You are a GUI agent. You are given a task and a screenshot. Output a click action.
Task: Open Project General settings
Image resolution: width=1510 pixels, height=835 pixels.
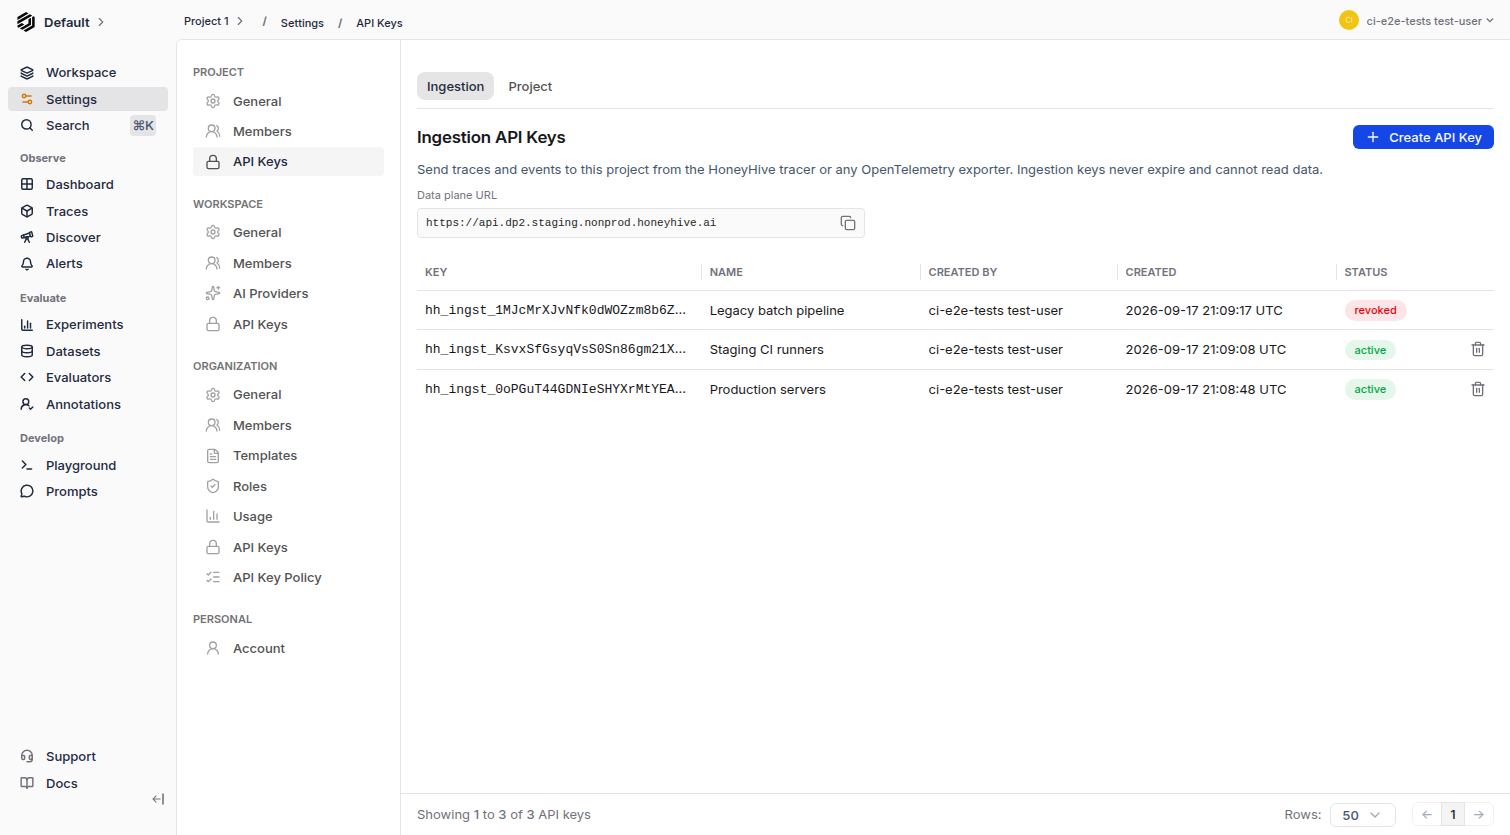pyautogui.click(x=288, y=102)
